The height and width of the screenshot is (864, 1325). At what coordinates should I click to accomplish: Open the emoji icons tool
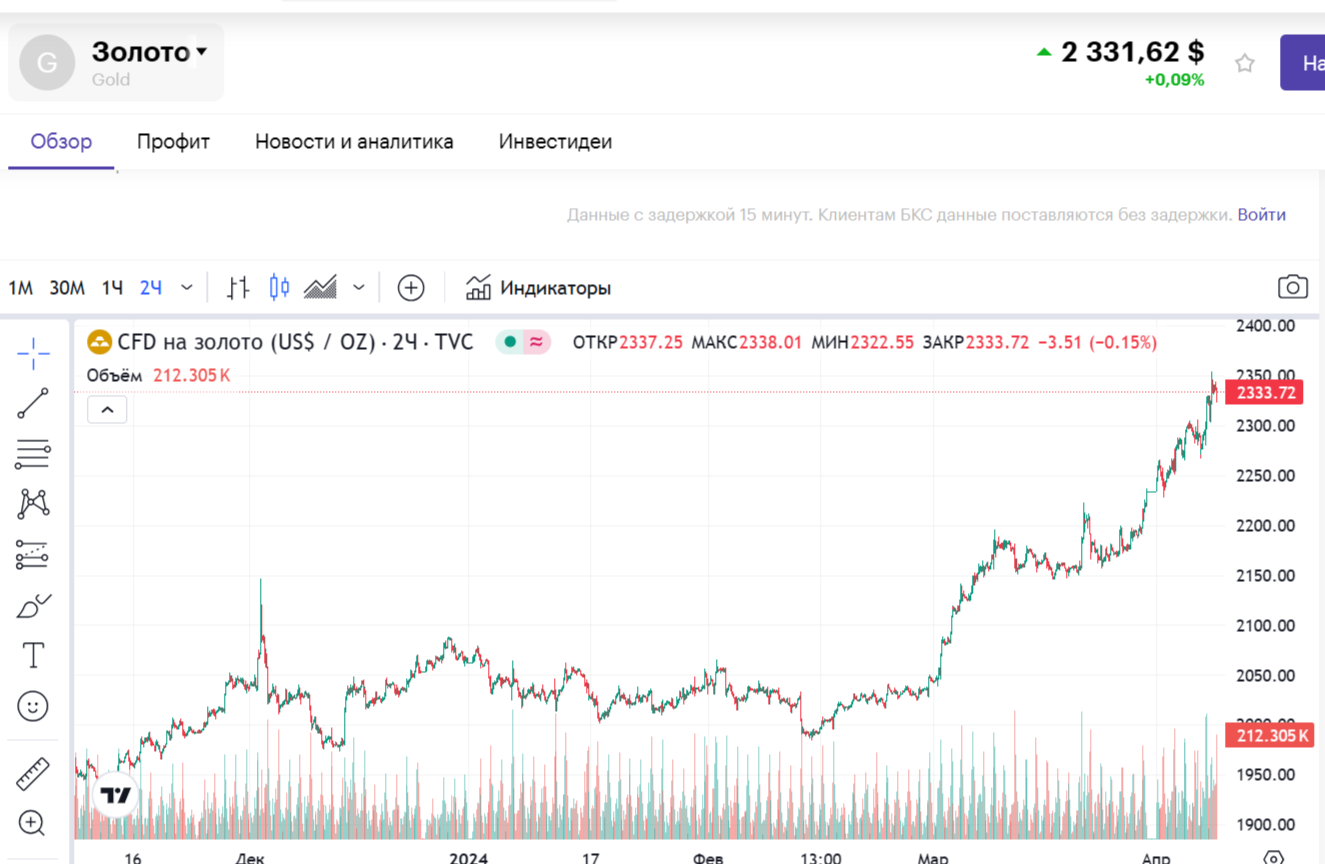click(x=33, y=707)
